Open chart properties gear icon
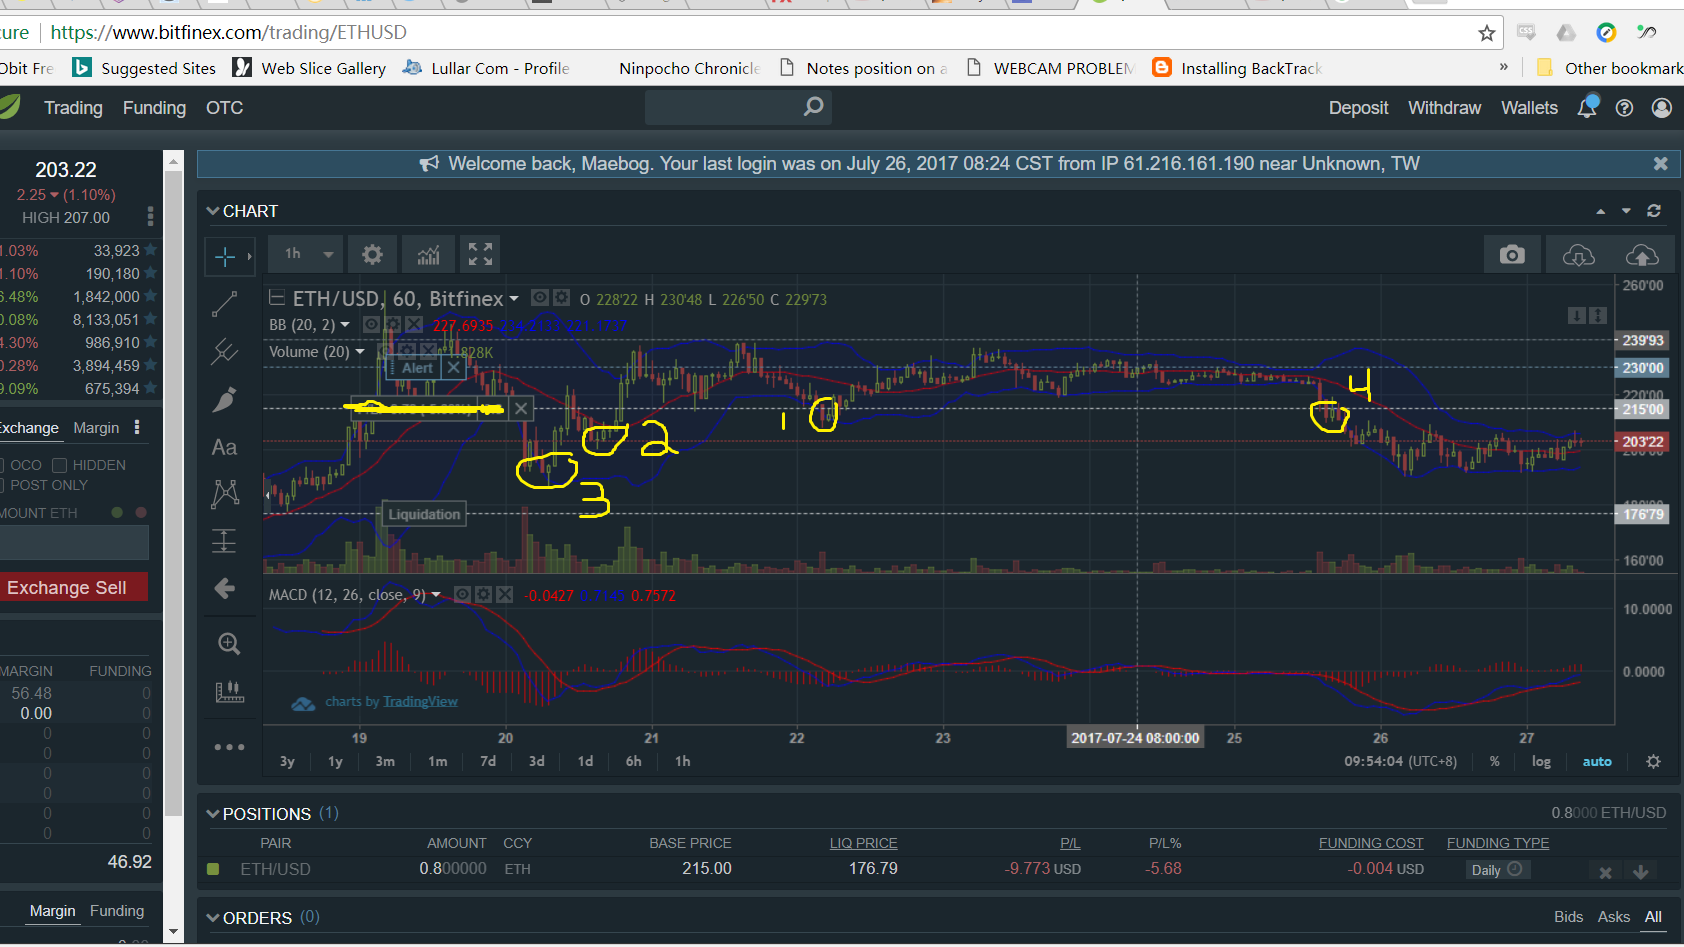The image size is (1684, 947). (x=372, y=254)
